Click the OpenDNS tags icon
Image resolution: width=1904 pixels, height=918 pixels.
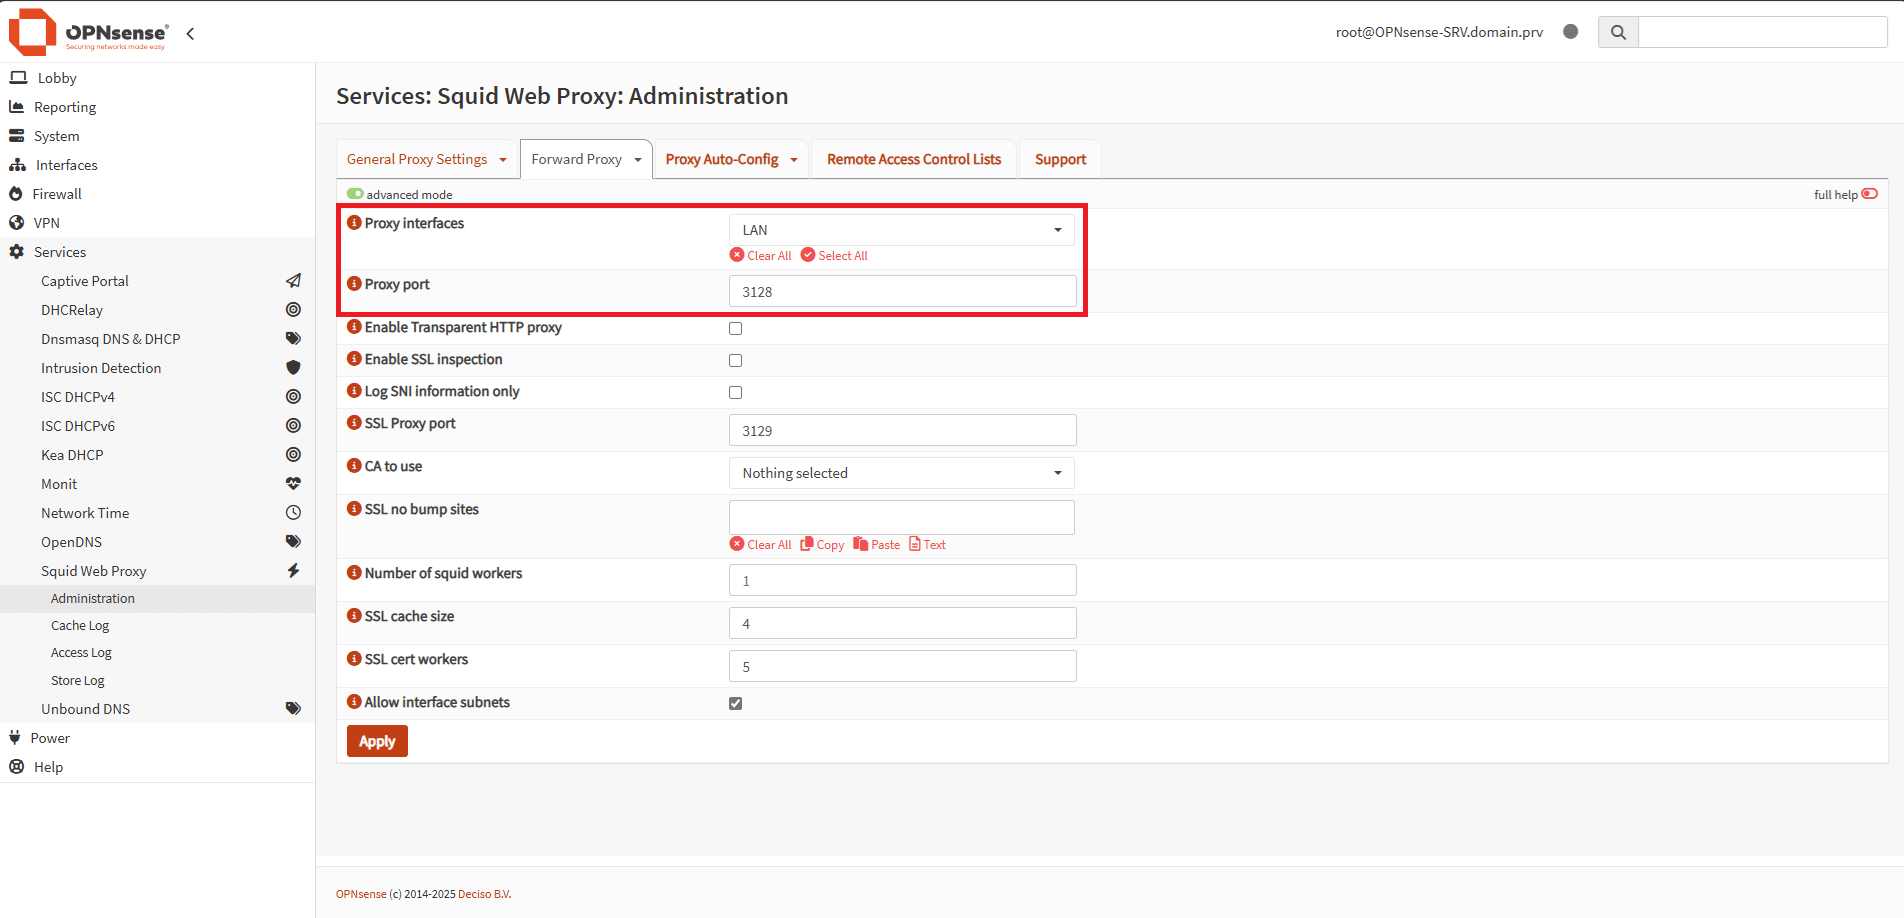click(293, 542)
